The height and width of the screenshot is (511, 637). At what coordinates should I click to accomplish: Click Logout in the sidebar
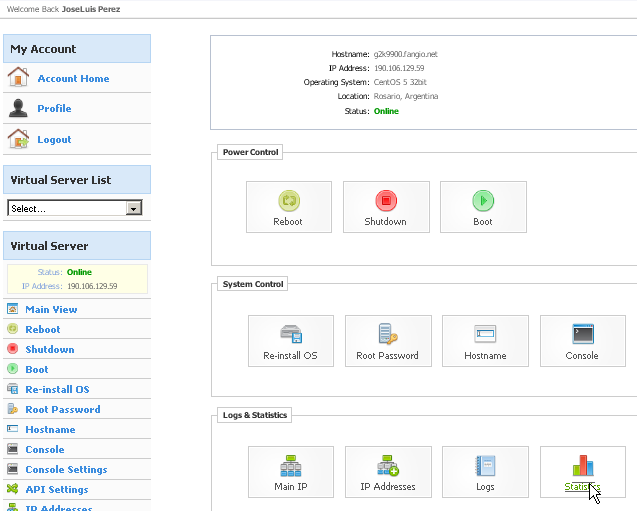pyautogui.click(x=54, y=140)
